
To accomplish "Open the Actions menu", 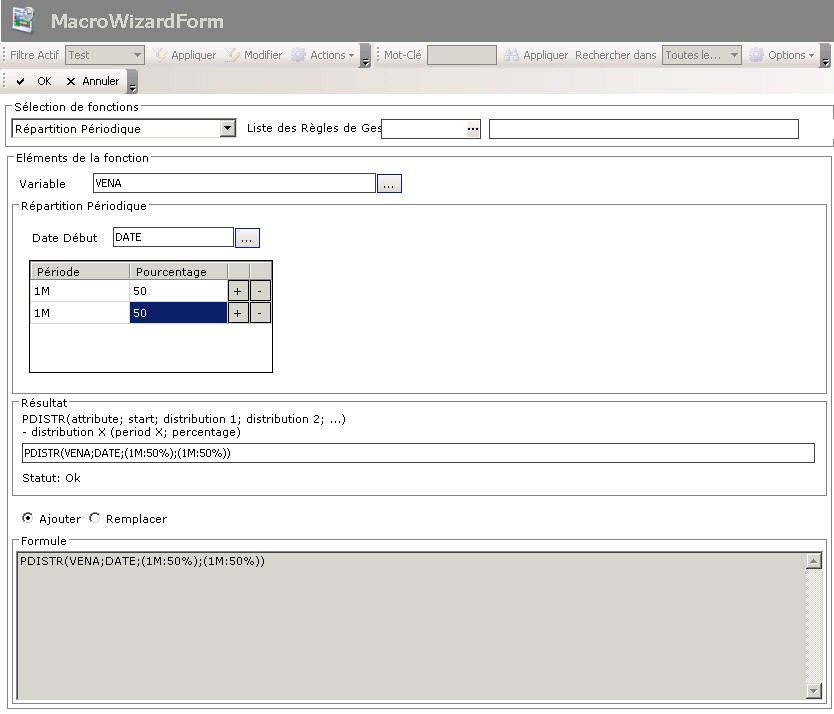I will [x=324, y=55].
